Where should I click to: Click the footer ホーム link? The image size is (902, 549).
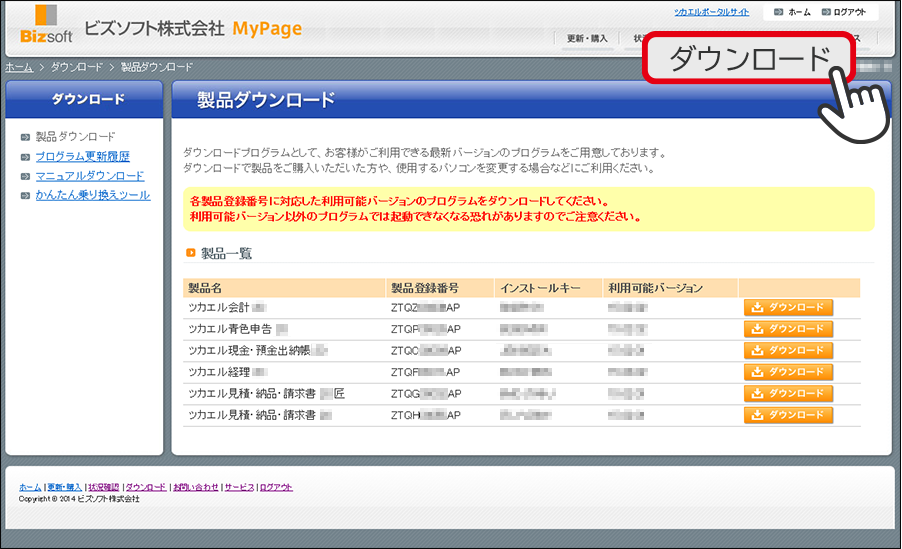[30, 487]
